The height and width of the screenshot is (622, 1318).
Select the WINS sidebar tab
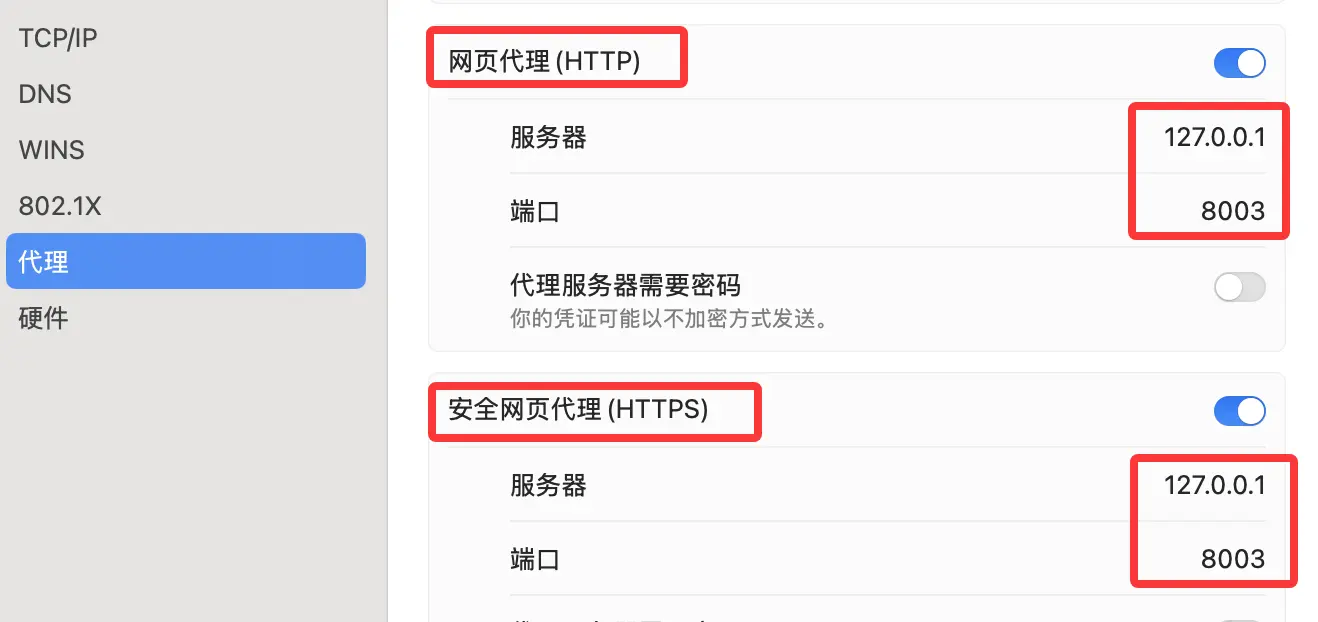pos(52,151)
